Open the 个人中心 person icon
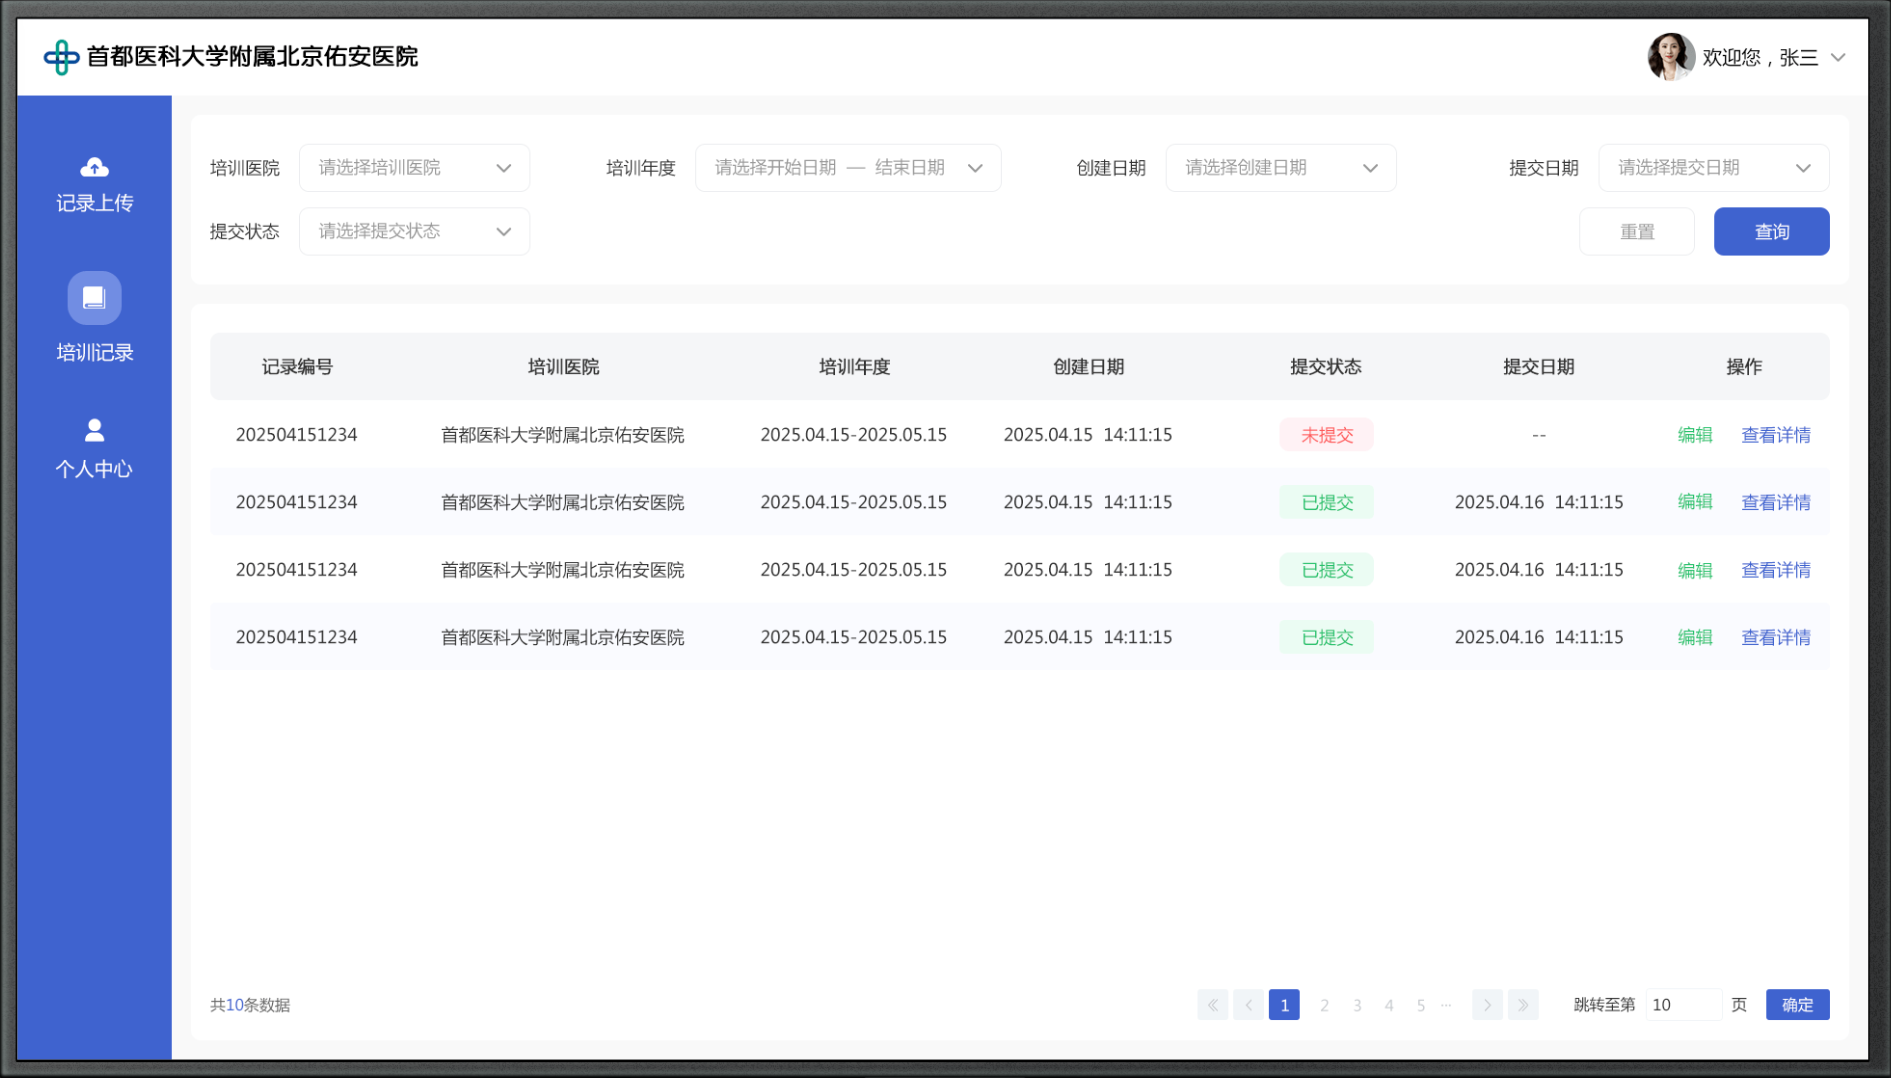 [x=94, y=430]
